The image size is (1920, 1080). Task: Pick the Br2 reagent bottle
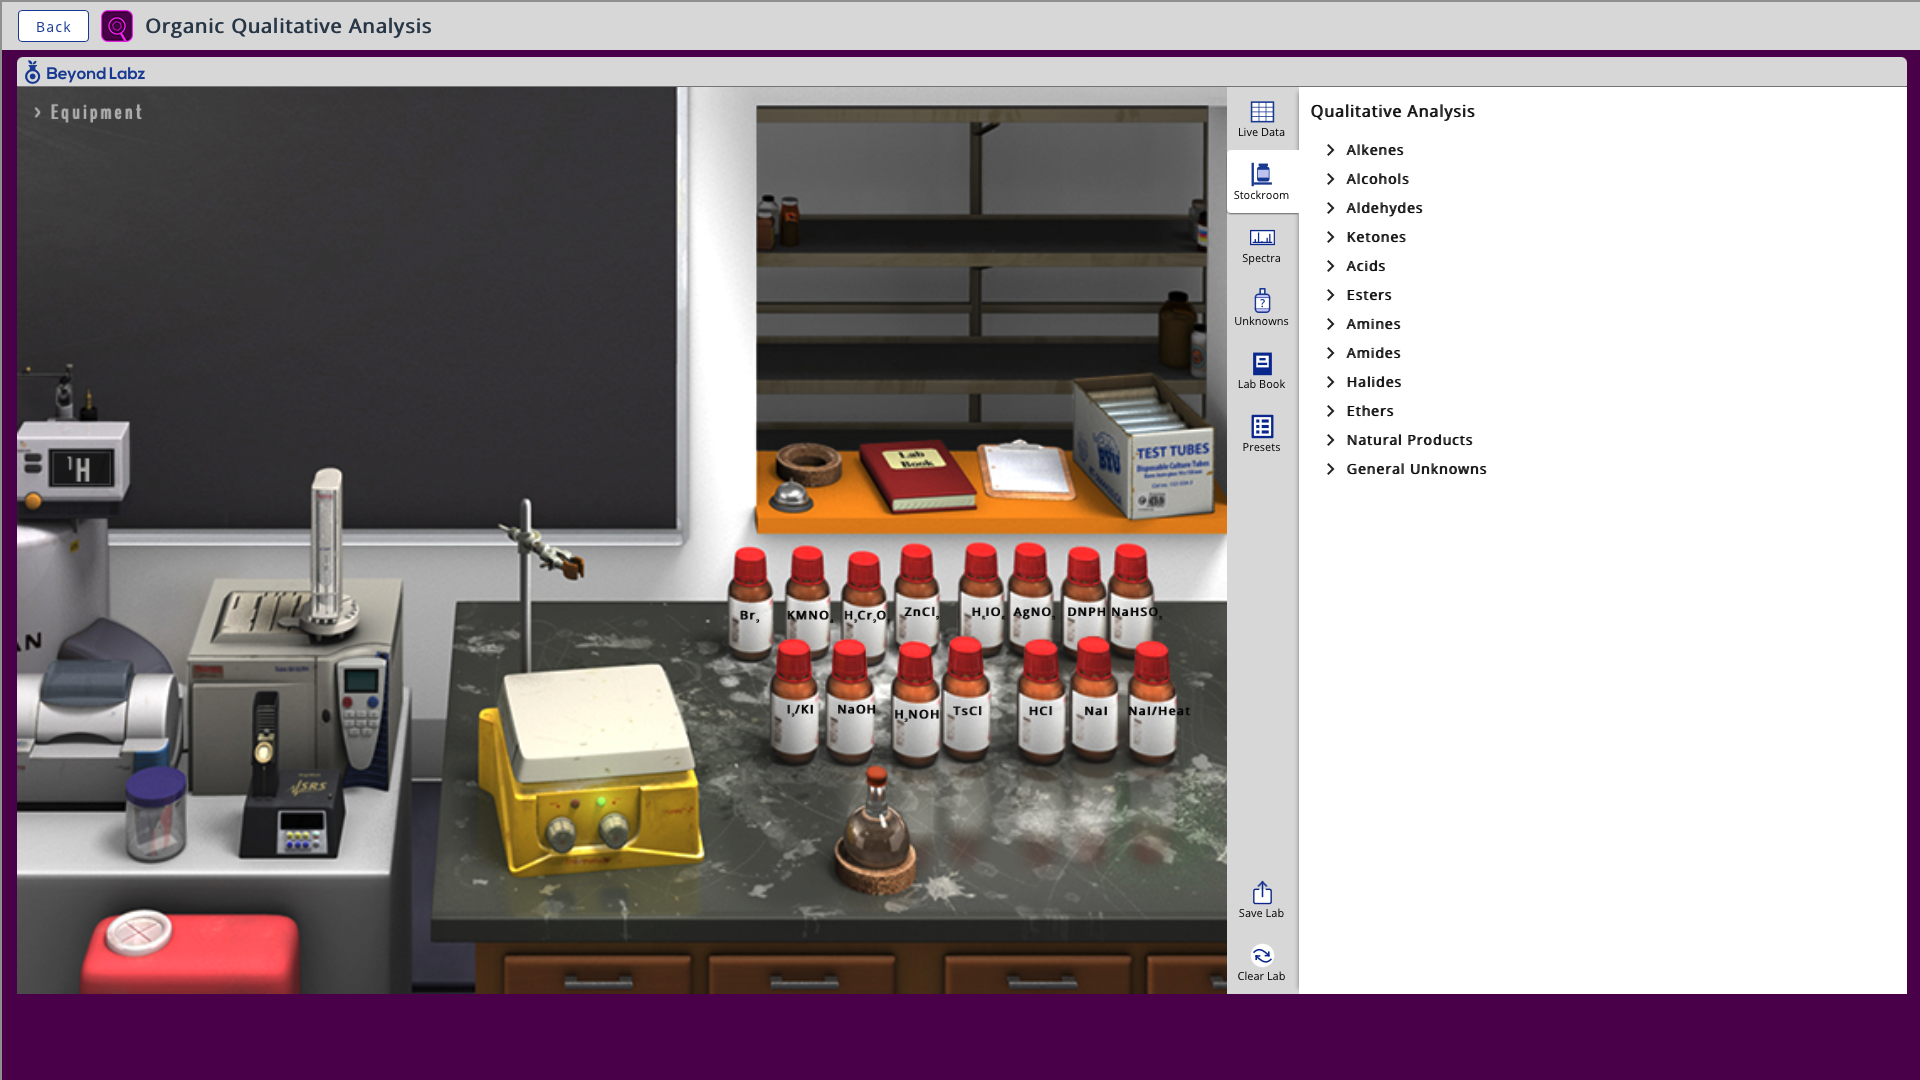[x=750, y=603]
